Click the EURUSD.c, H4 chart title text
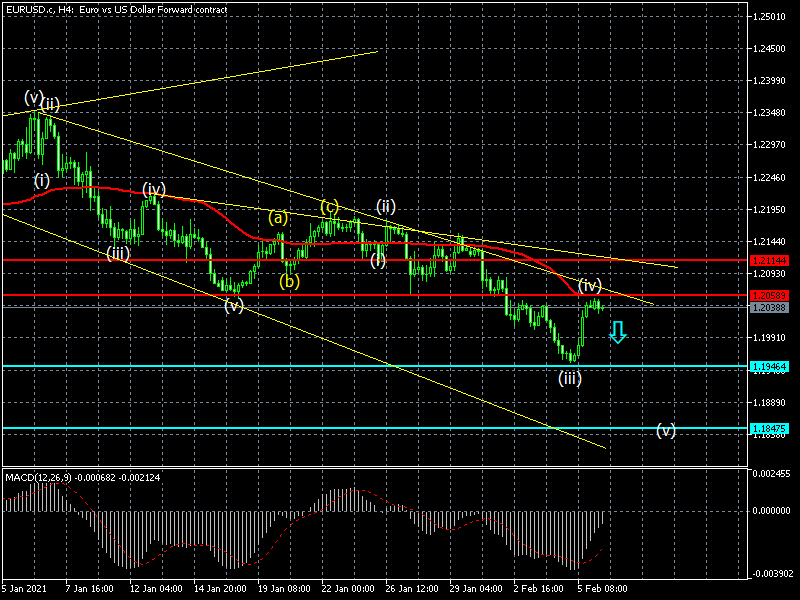Viewport: 800px width, 600px height. (x=116, y=9)
